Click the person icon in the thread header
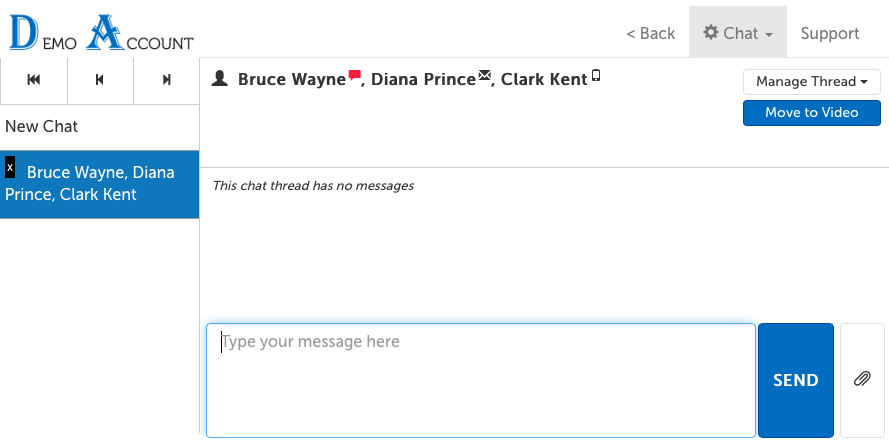Screen dimensions: 889x442 tap(221, 78)
